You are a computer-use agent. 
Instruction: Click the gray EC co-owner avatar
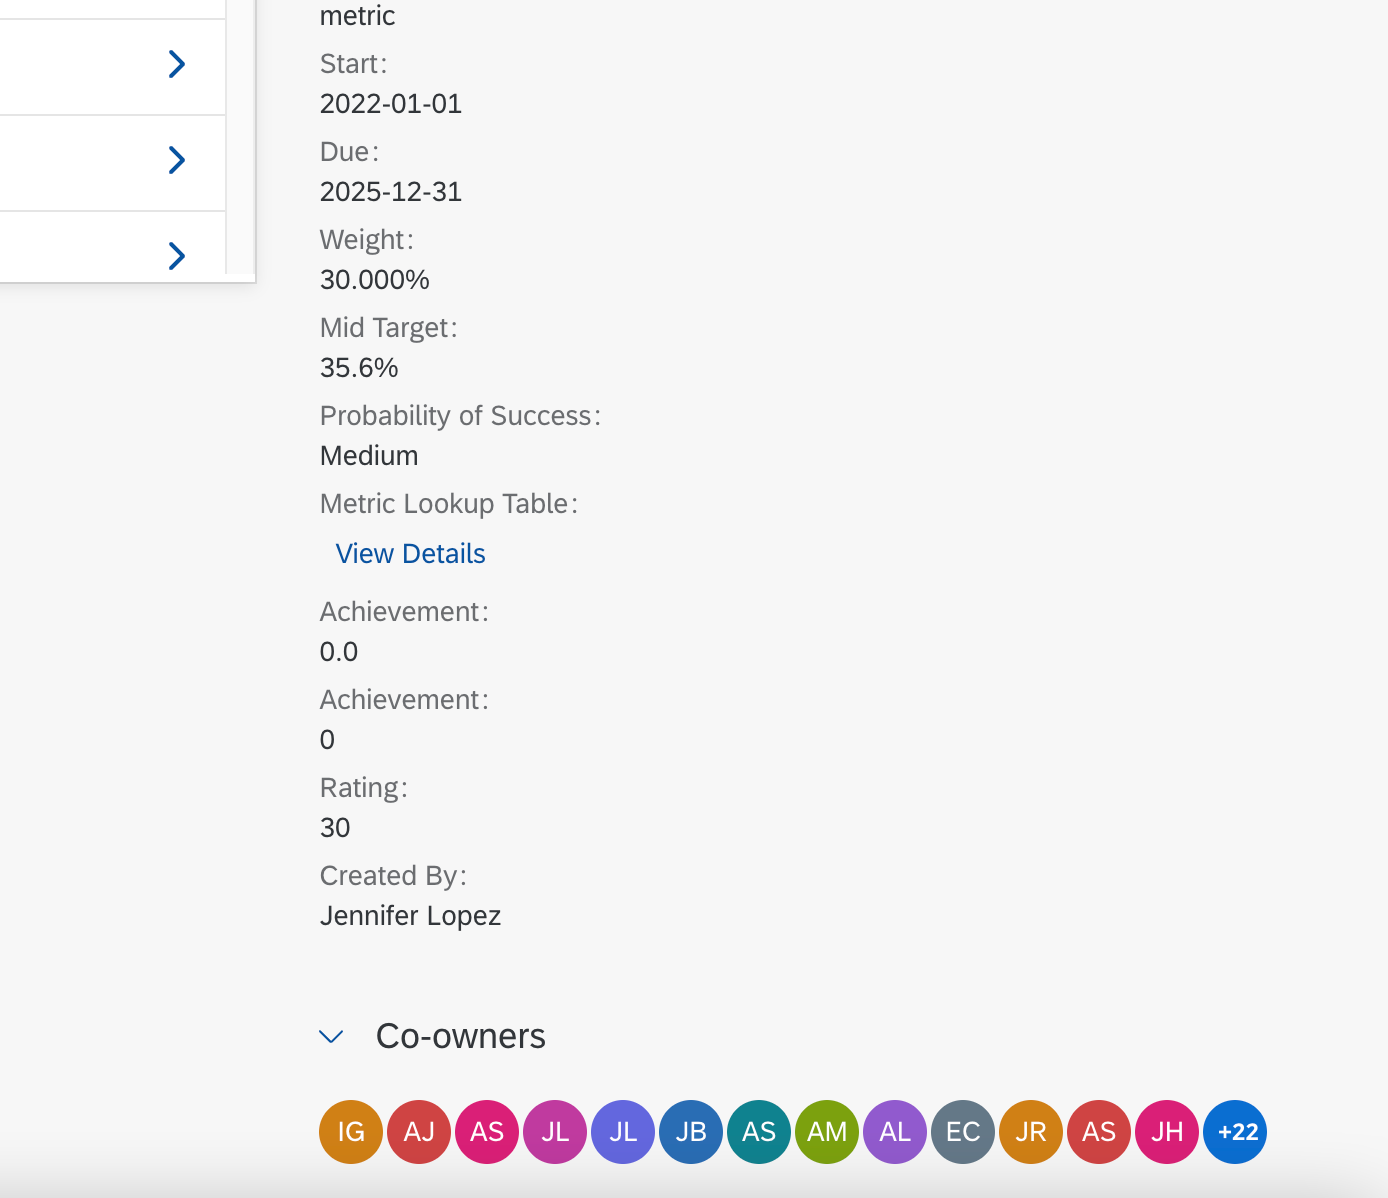point(963,1132)
